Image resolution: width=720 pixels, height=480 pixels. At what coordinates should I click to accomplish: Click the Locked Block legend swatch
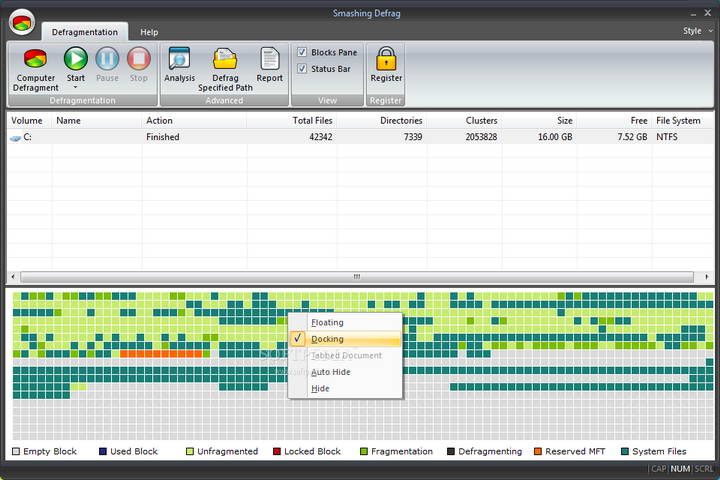point(277,452)
